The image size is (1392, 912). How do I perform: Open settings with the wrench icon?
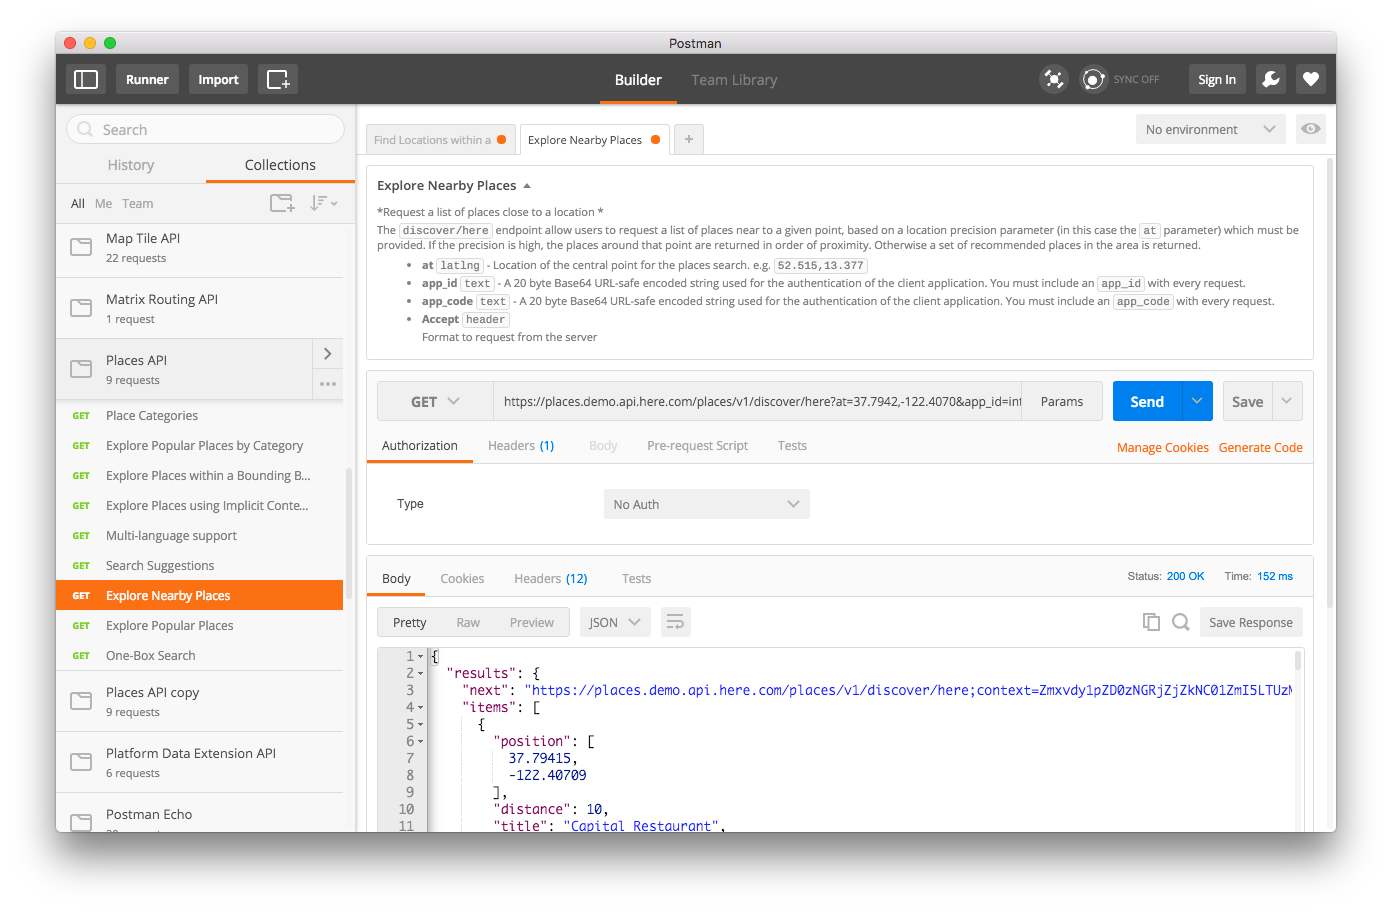click(x=1271, y=79)
